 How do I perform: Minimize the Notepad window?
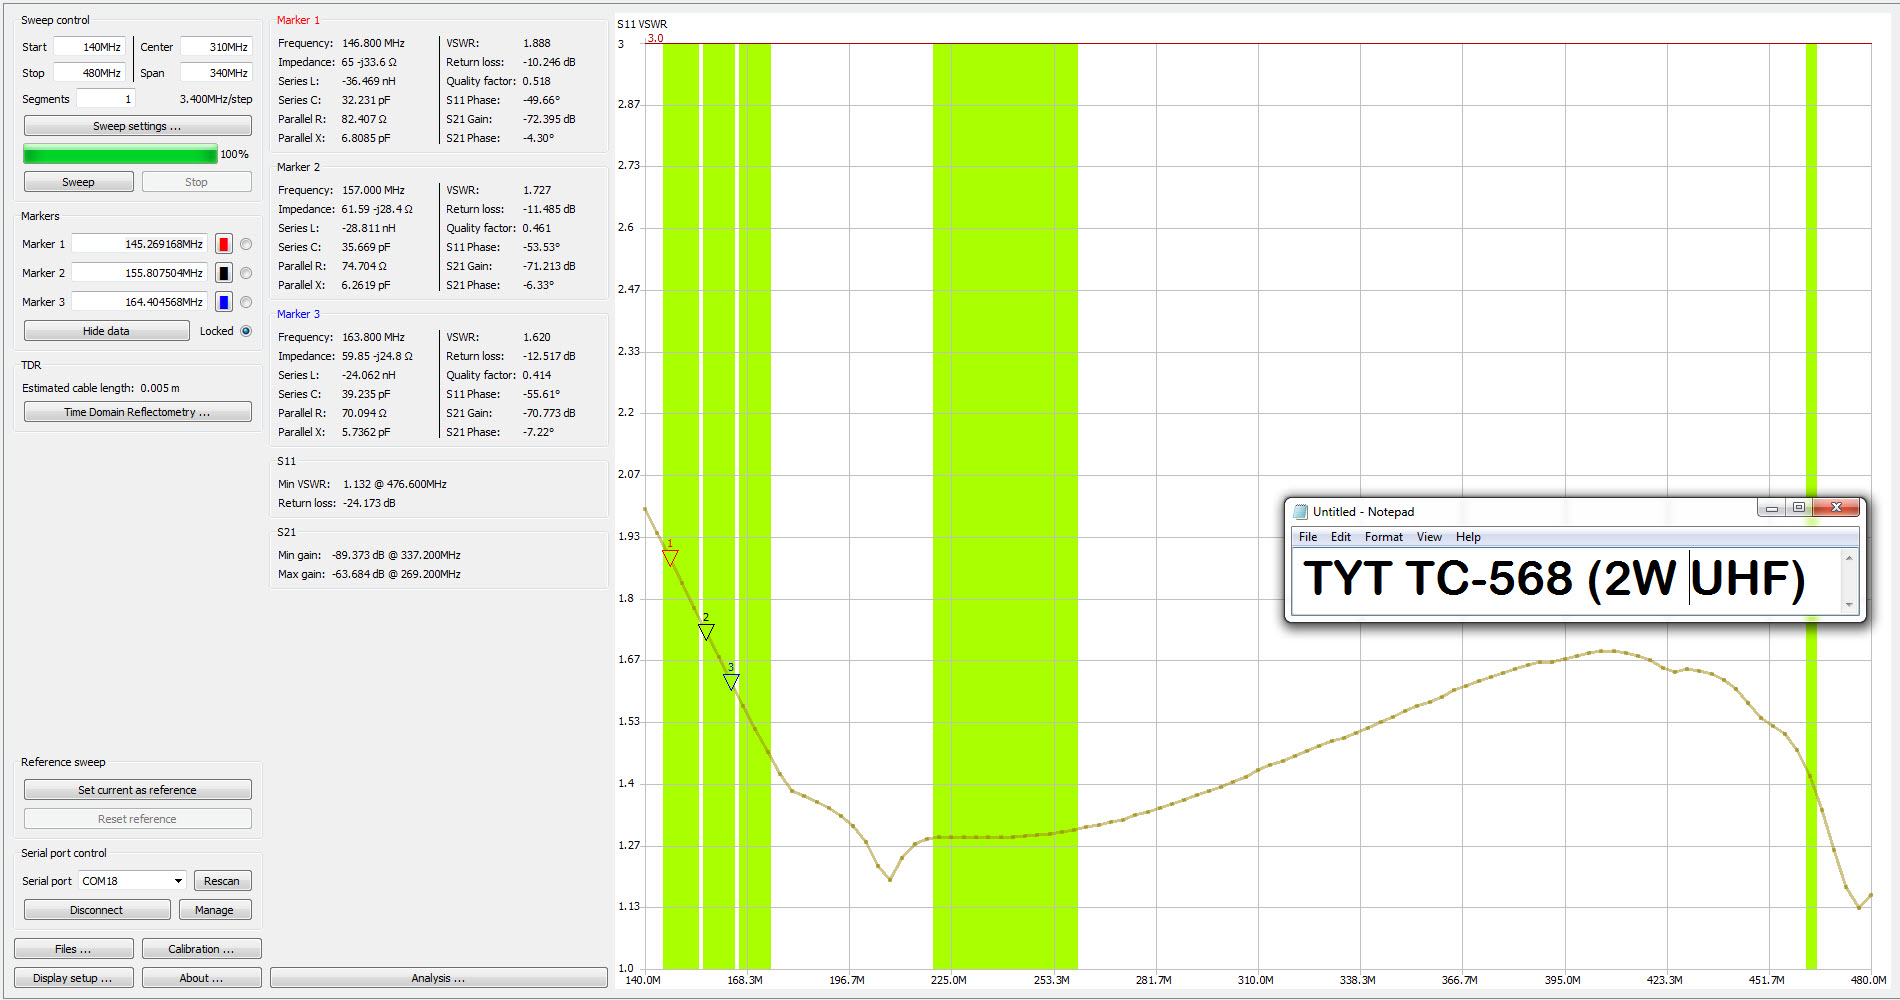[x=1771, y=508]
